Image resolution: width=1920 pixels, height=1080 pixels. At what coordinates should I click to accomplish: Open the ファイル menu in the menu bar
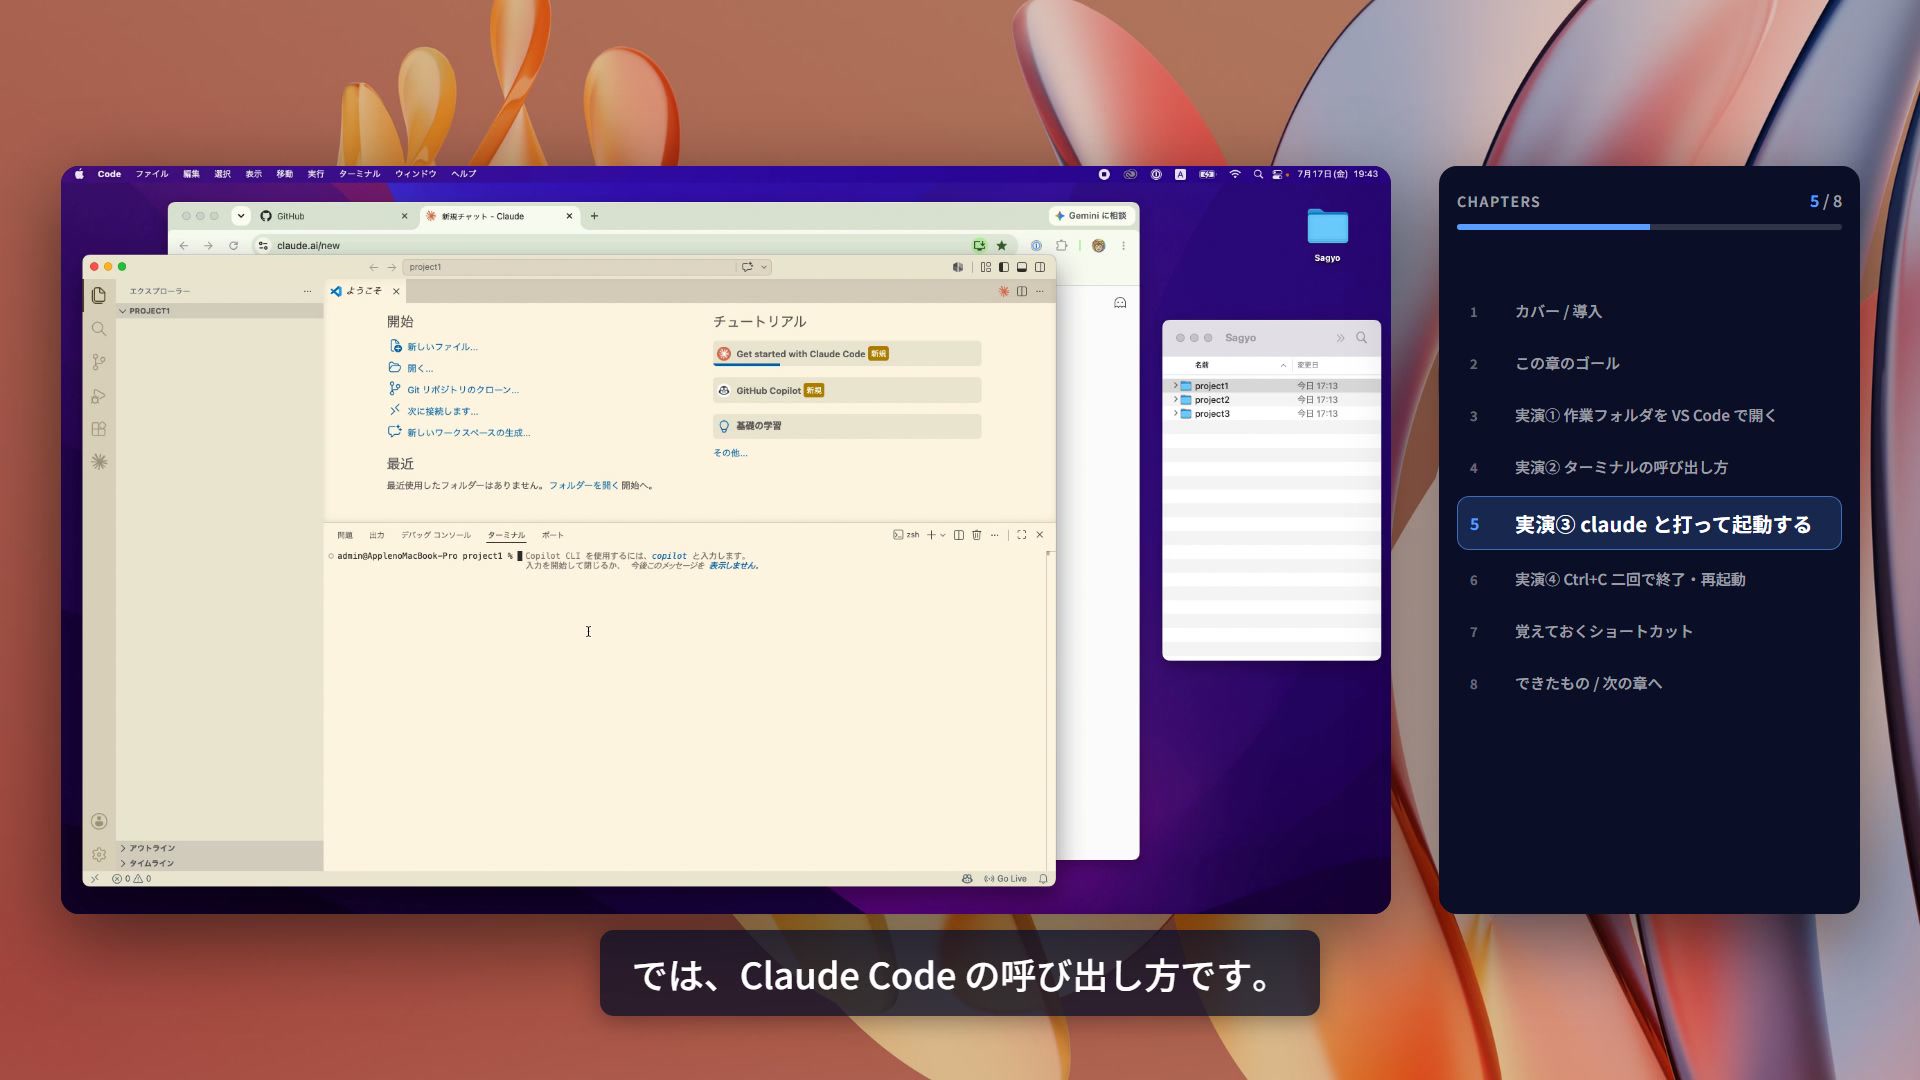152,174
